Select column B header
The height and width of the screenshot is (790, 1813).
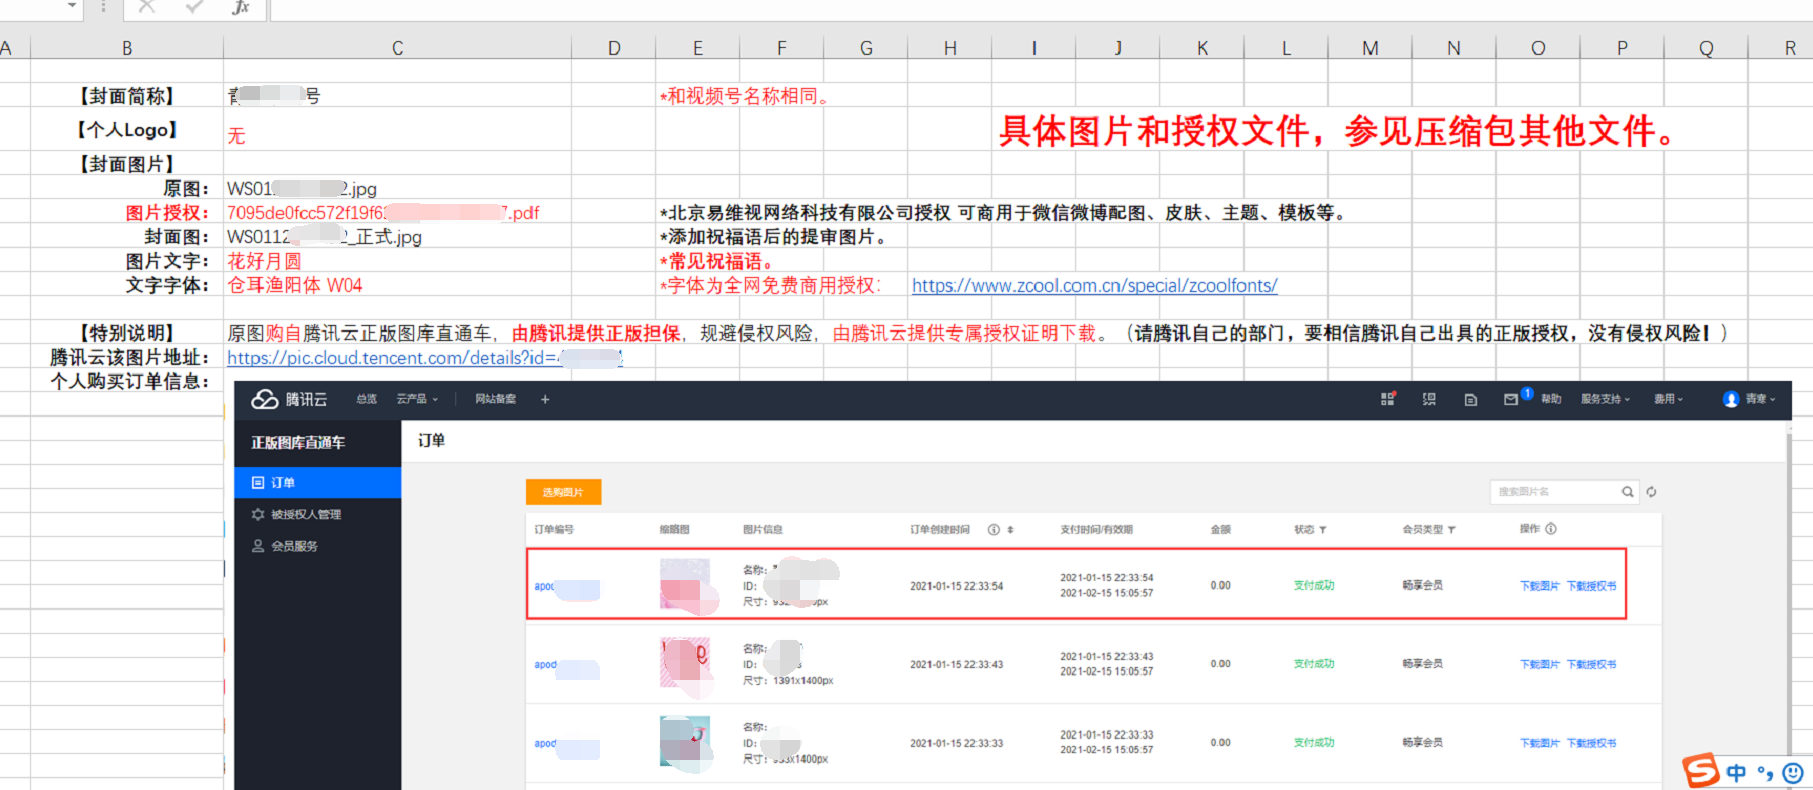(x=127, y=48)
